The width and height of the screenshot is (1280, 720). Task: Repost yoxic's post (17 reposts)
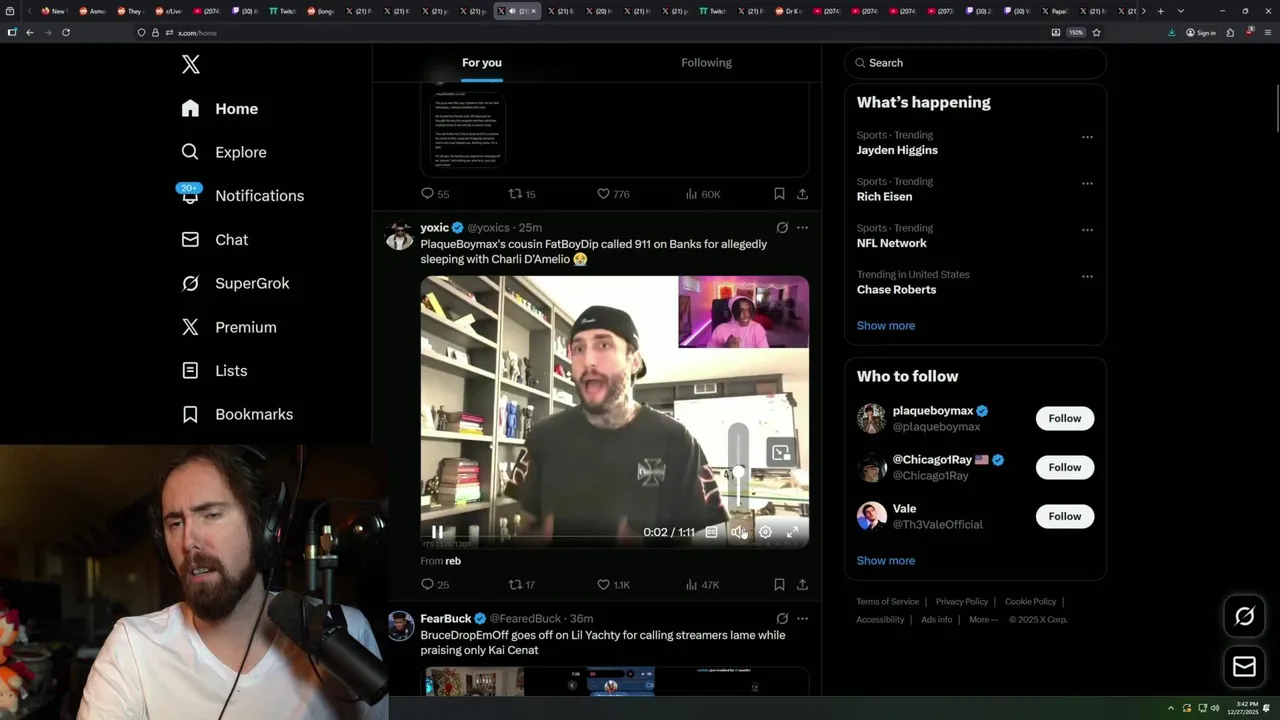pyautogui.click(x=522, y=585)
